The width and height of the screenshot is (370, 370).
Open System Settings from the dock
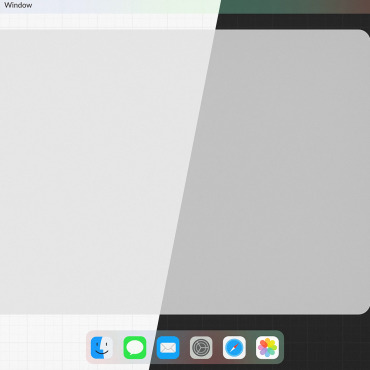(201, 348)
